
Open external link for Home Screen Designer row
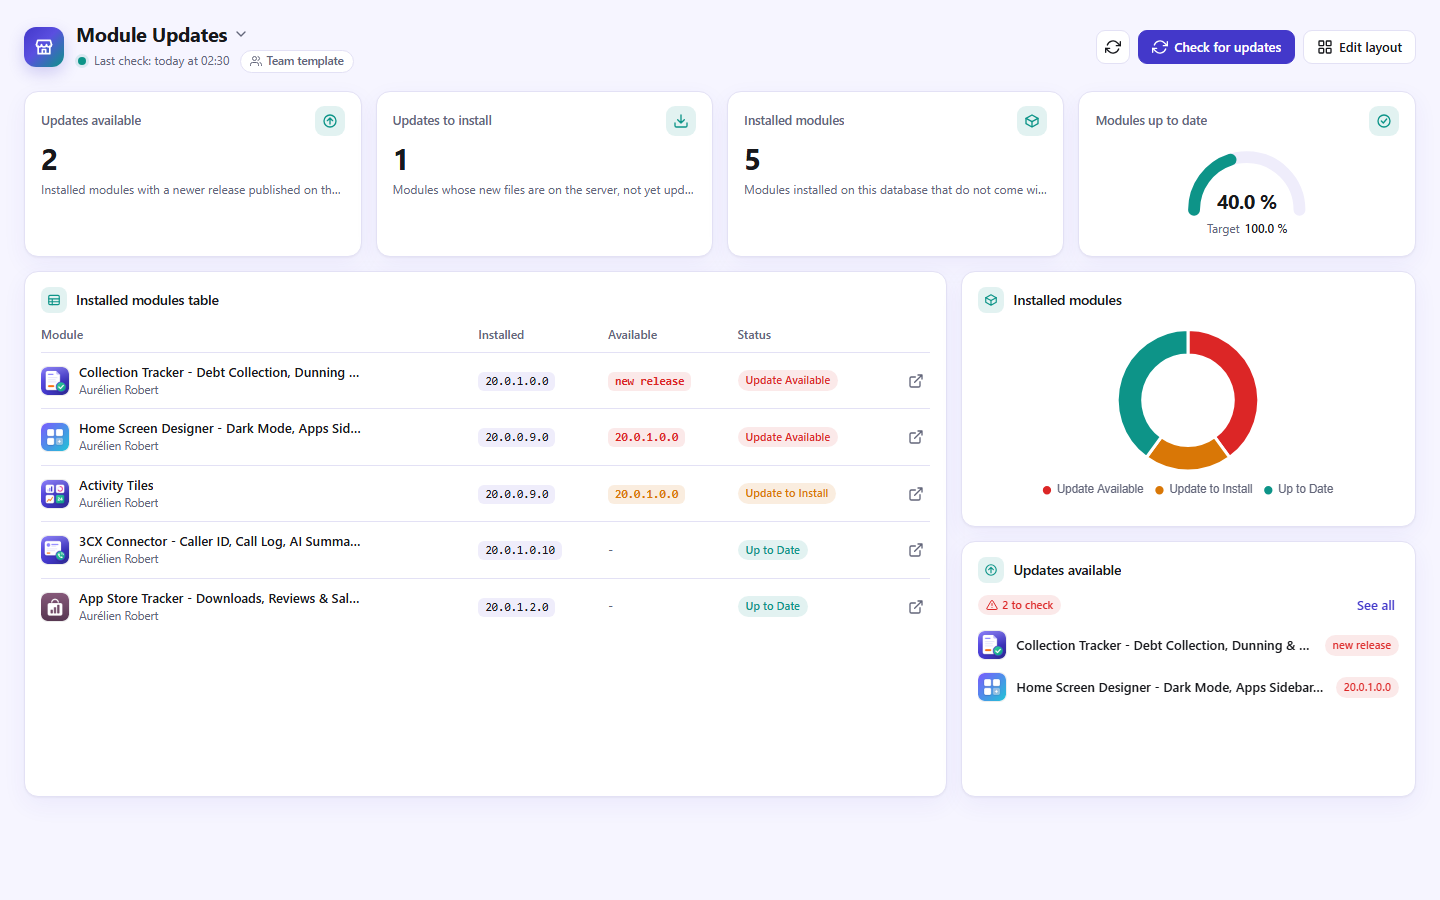(x=915, y=437)
